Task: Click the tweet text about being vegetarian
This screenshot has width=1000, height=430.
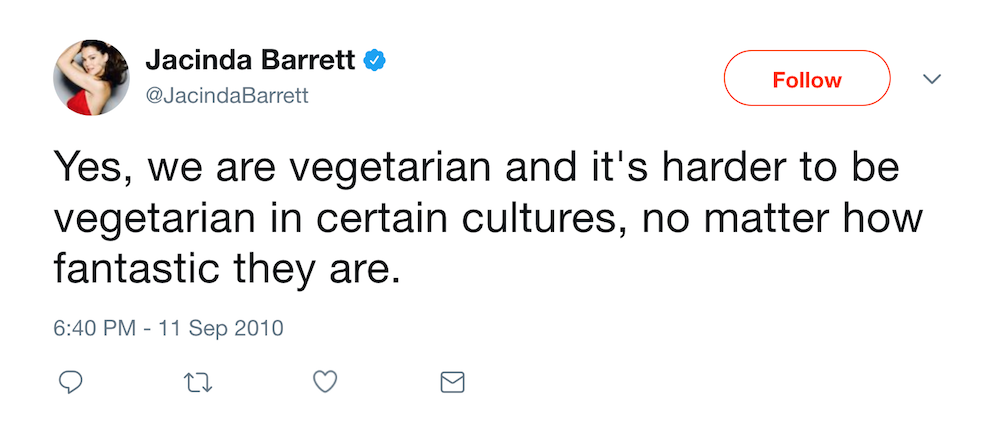Action: point(488,218)
